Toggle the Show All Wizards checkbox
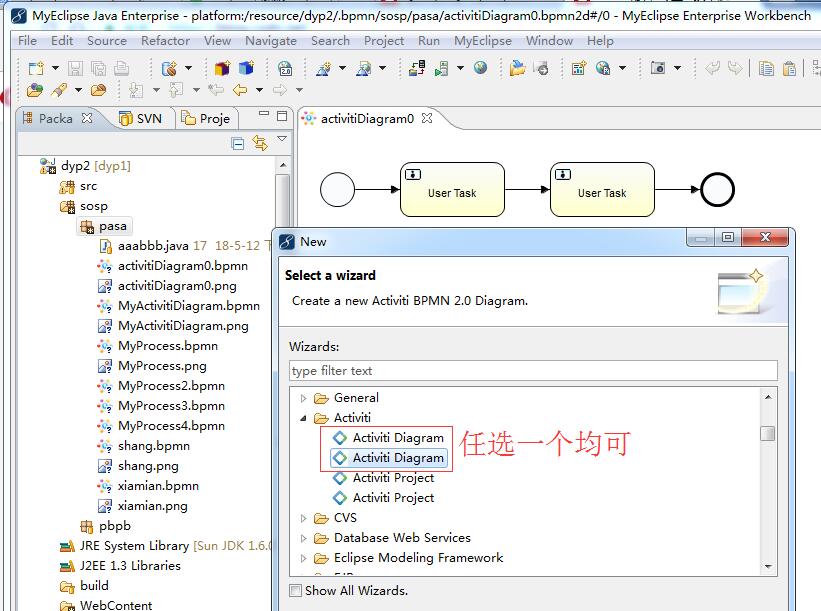The height and width of the screenshot is (611, 821). tap(296, 591)
